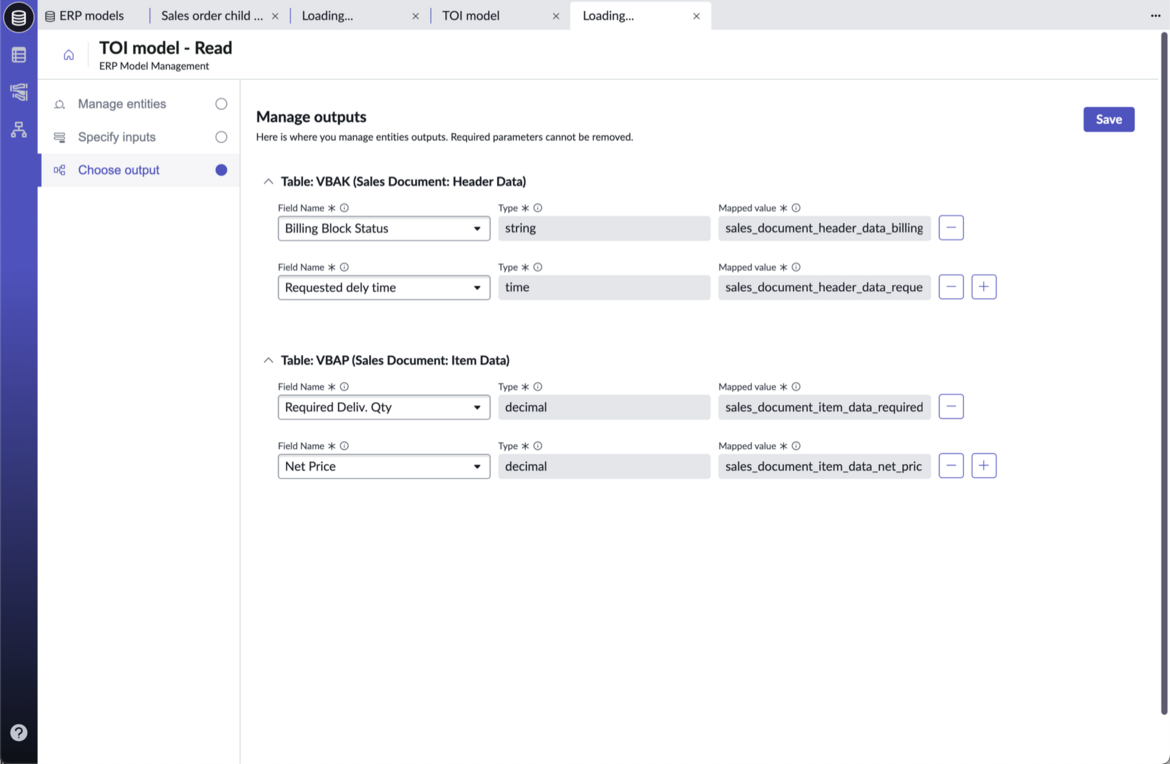Screen dimensions: 1170x764
Task: Show Mapped value info in Net Price row
Action: point(796,446)
